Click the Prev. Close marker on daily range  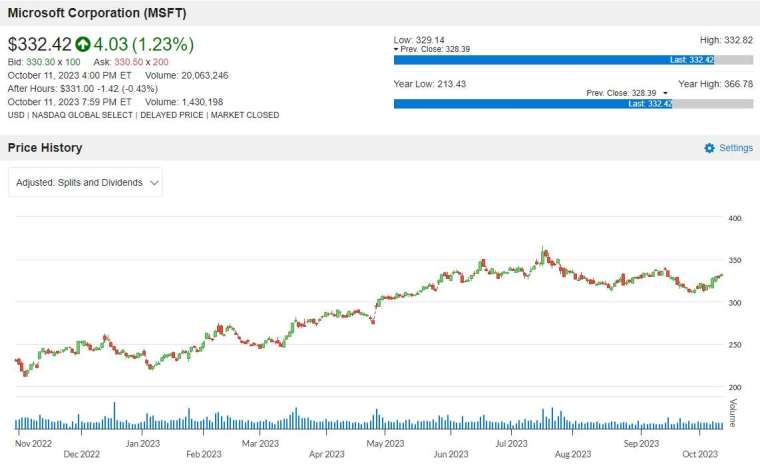(x=396, y=49)
